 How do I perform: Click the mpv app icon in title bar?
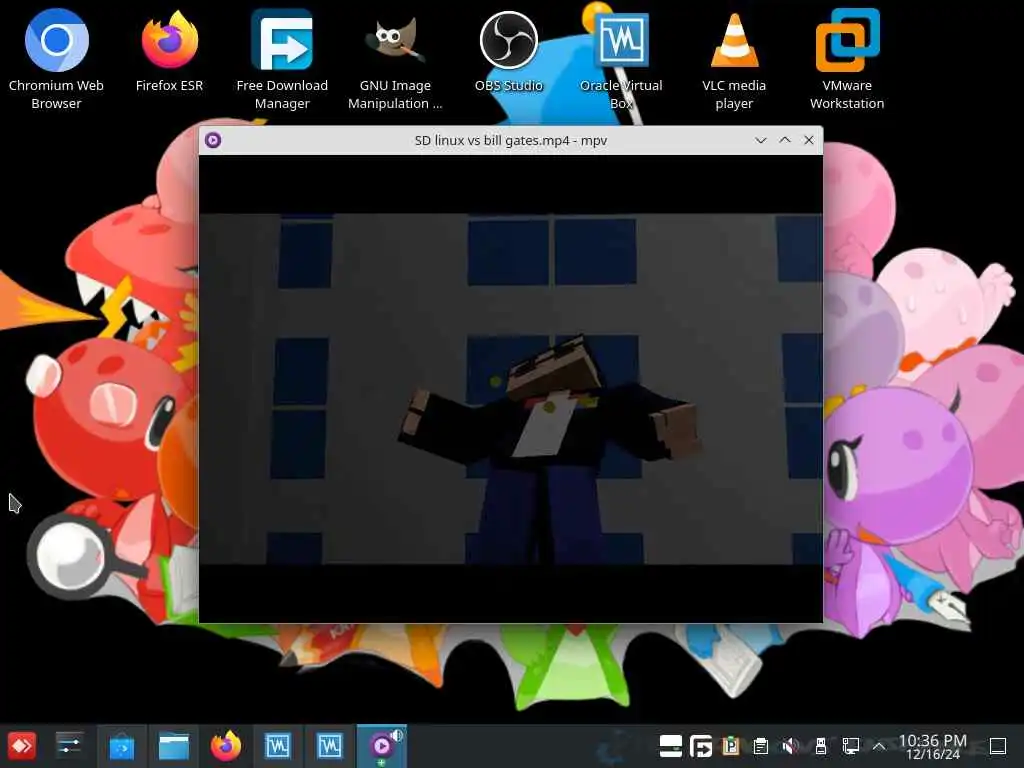point(213,140)
